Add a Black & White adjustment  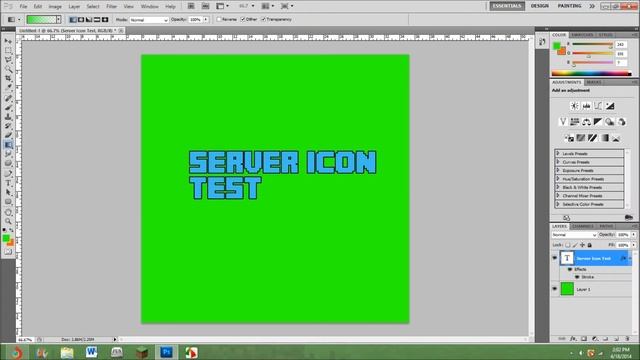tap(598, 122)
